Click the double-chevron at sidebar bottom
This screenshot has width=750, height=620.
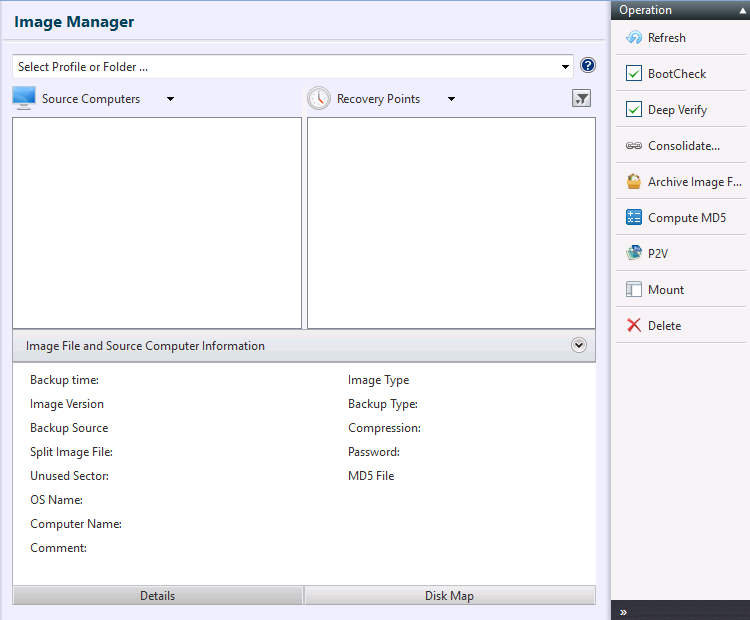tap(623, 611)
